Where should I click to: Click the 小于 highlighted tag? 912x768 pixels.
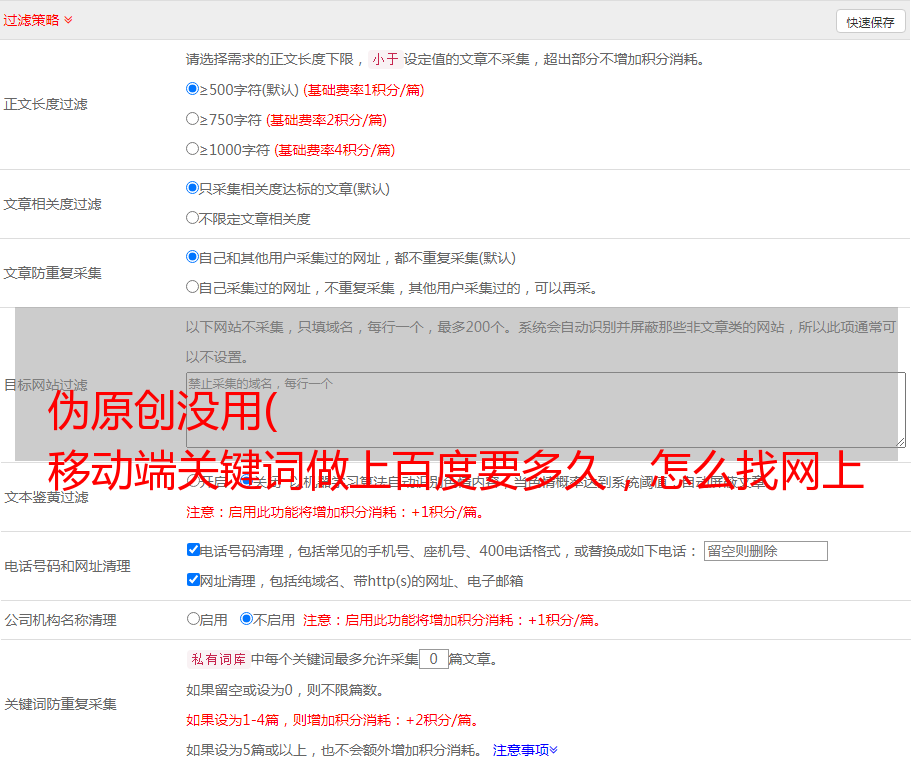pyautogui.click(x=385, y=59)
